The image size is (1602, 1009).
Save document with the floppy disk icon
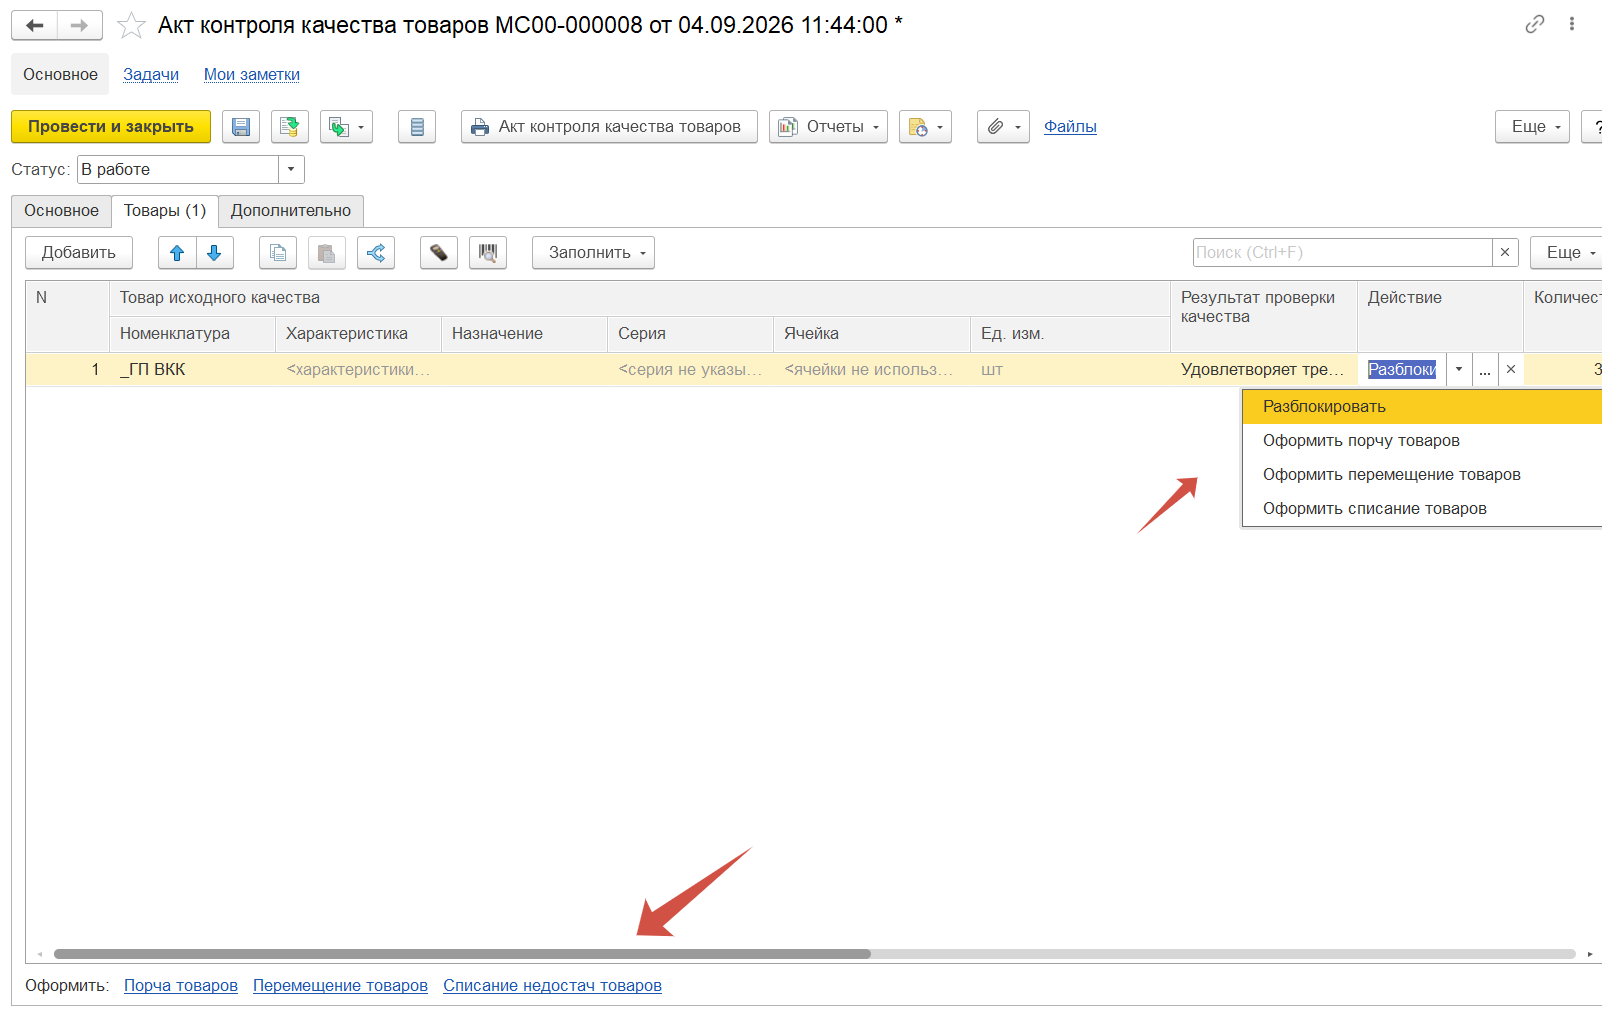click(241, 127)
